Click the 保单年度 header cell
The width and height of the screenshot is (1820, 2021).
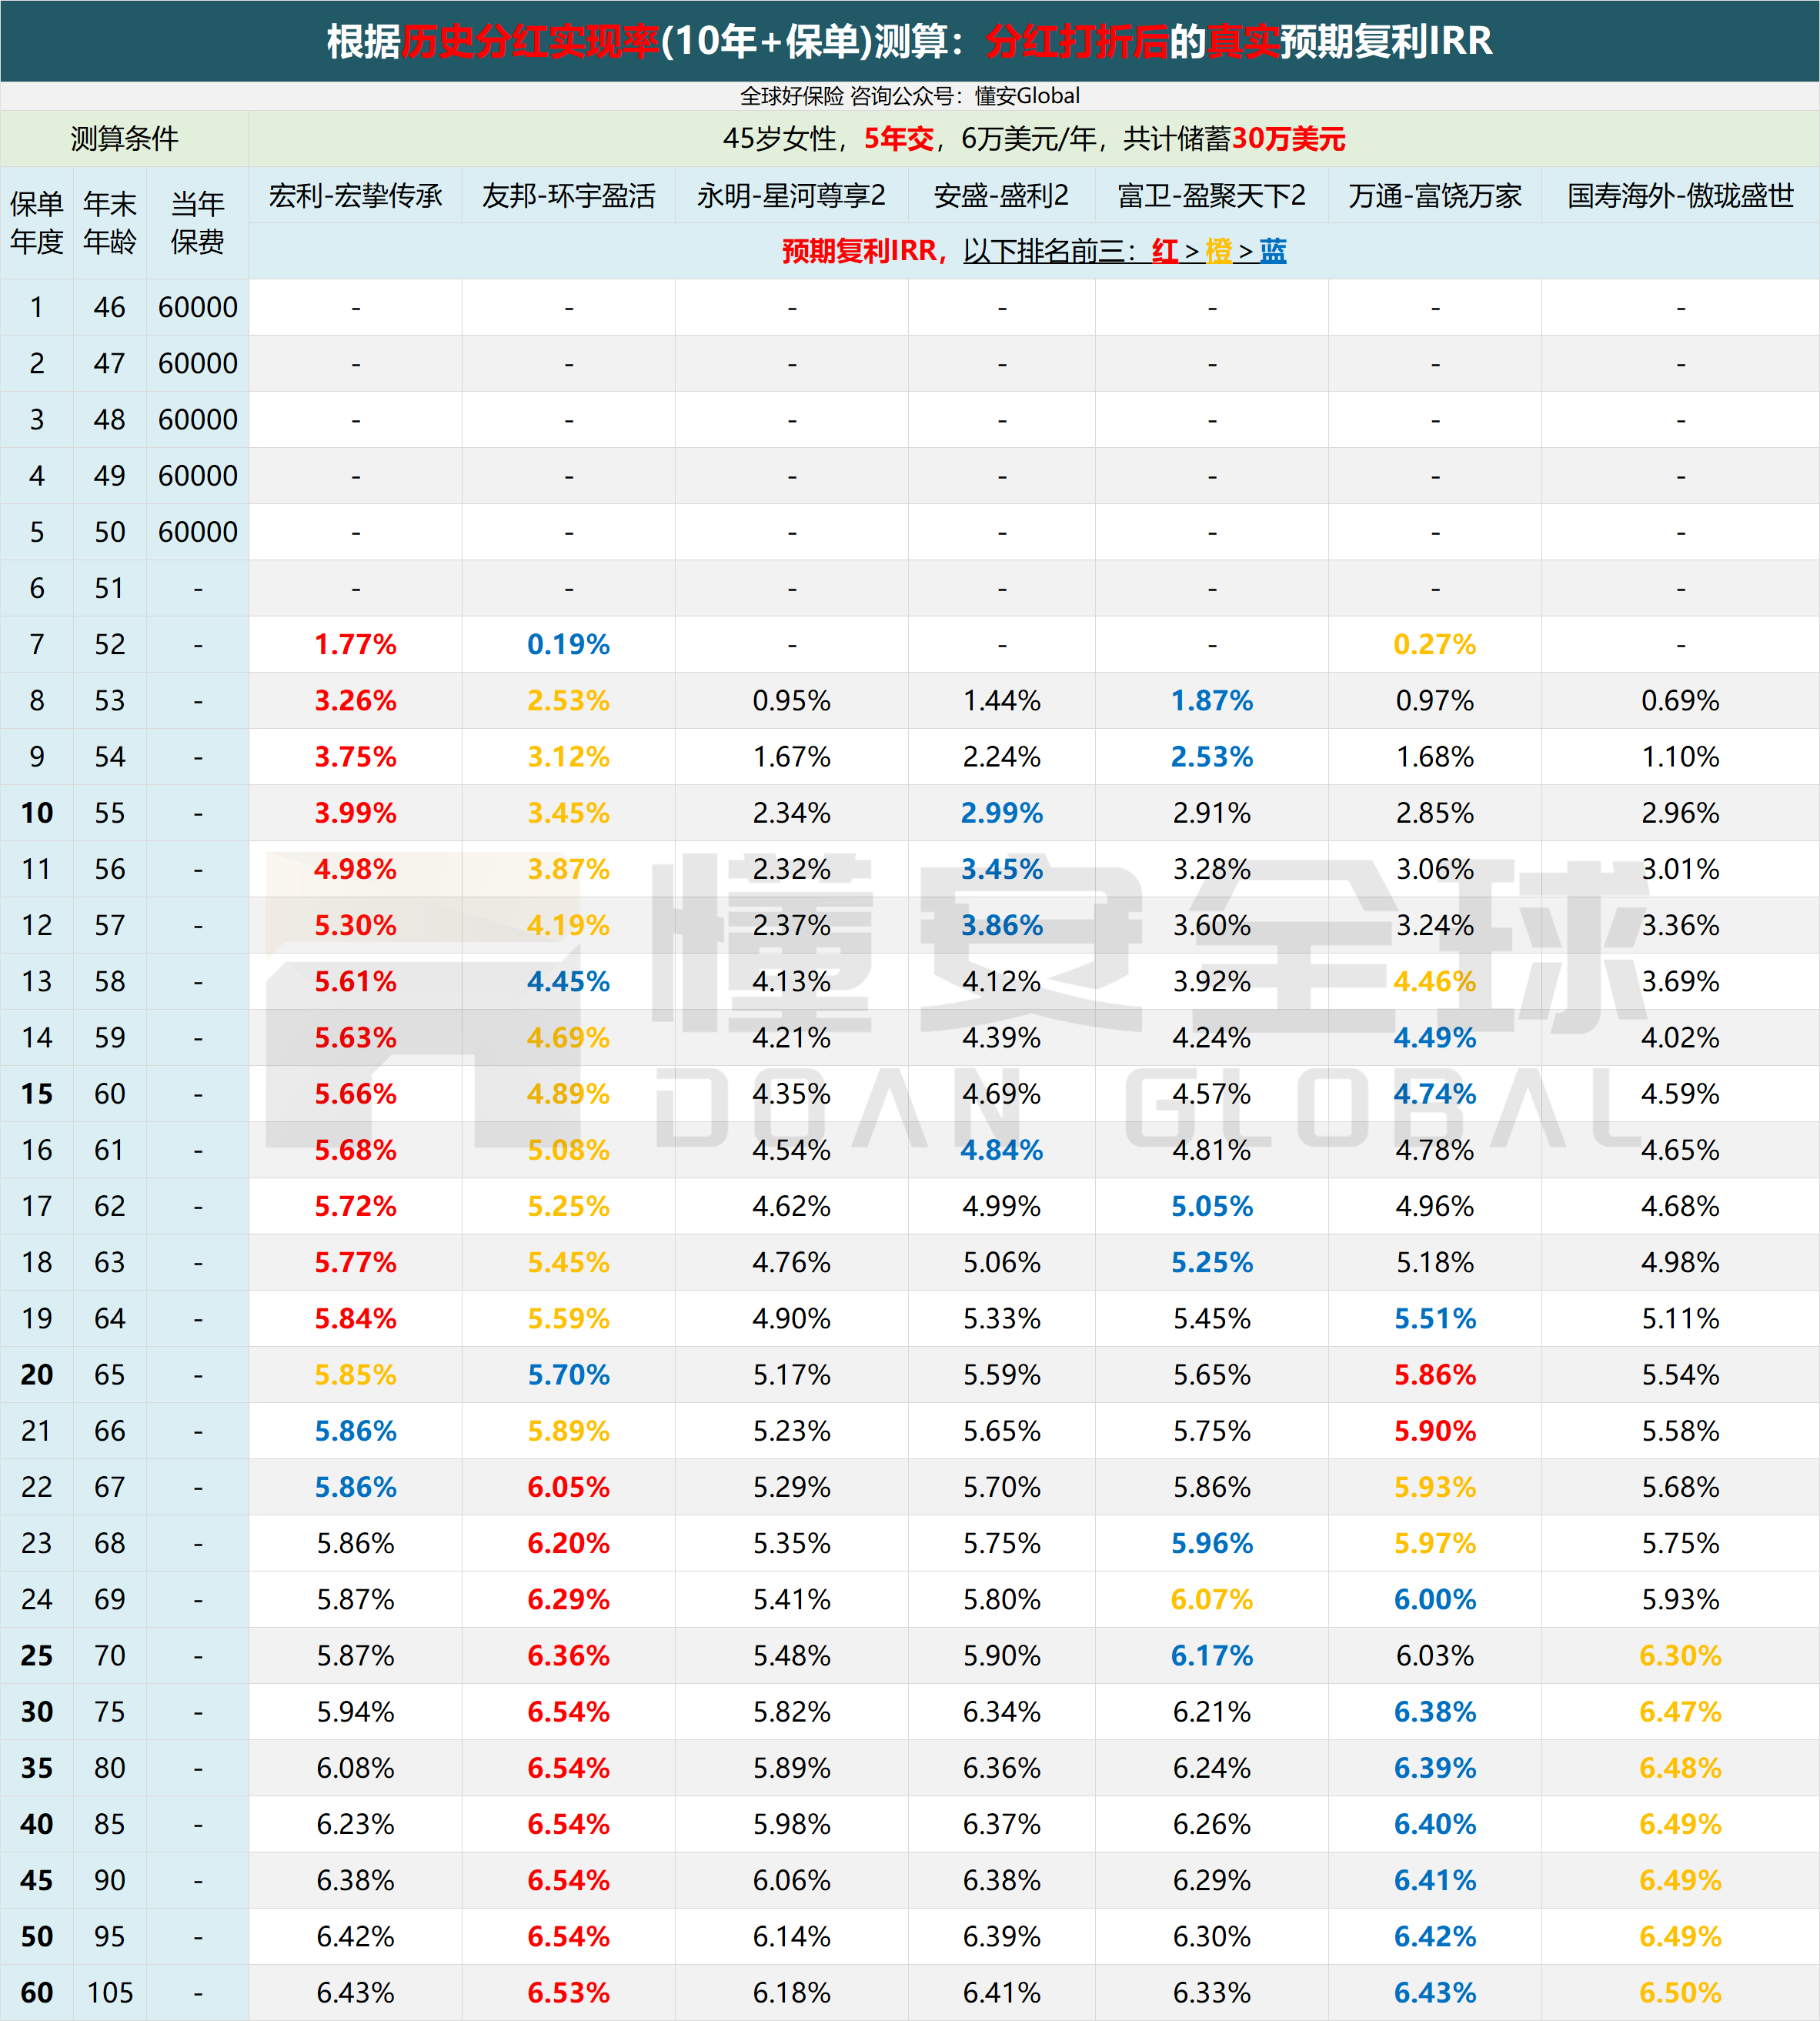click(37, 223)
